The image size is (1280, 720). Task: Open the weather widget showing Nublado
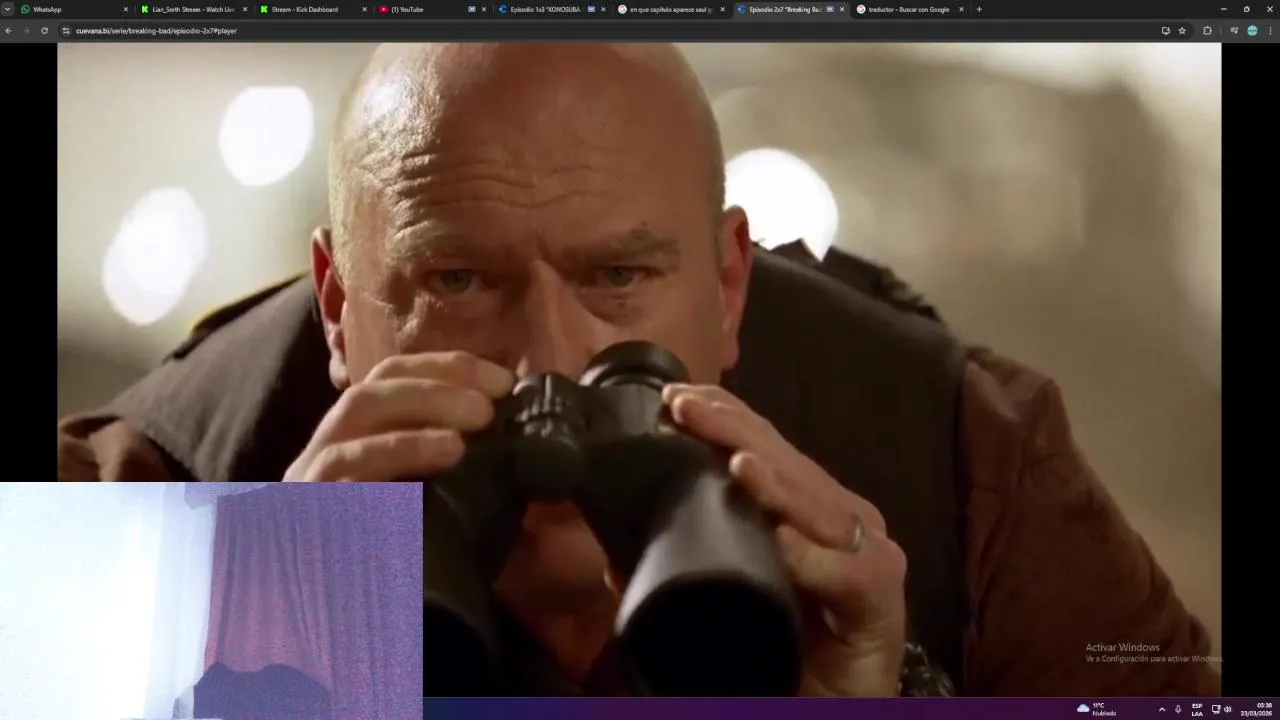(1097, 709)
